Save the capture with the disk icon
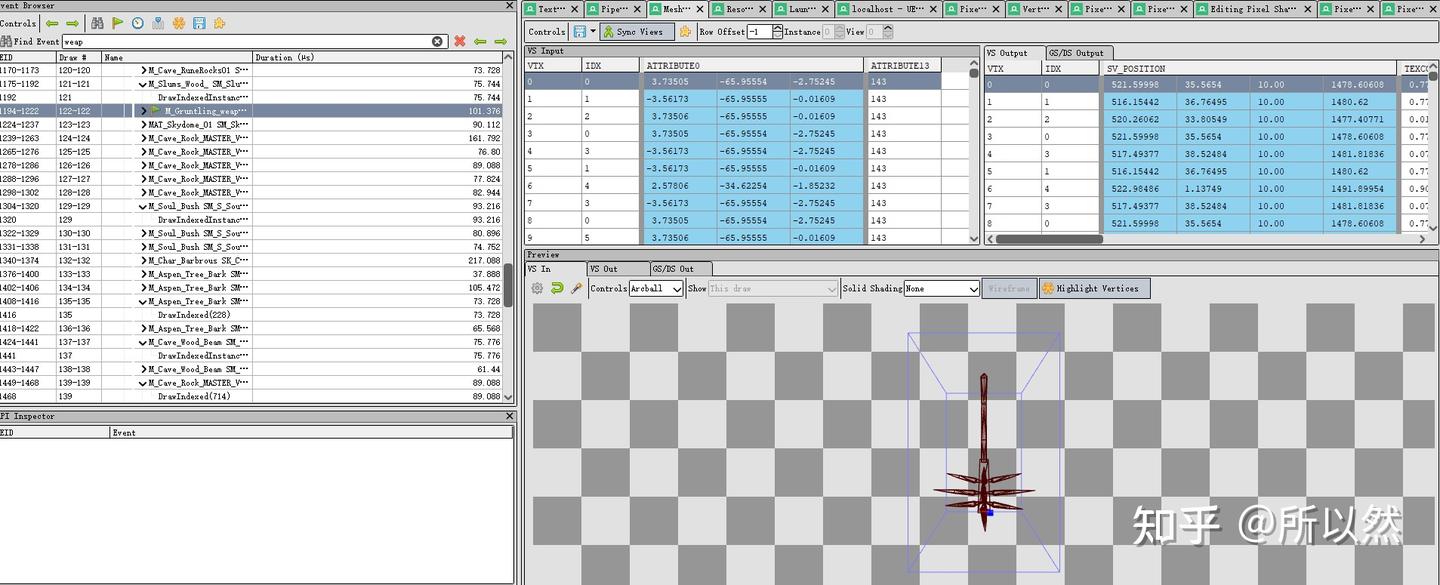This screenshot has height=585, width=1440. pyautogui.click(x=200, y=22)
